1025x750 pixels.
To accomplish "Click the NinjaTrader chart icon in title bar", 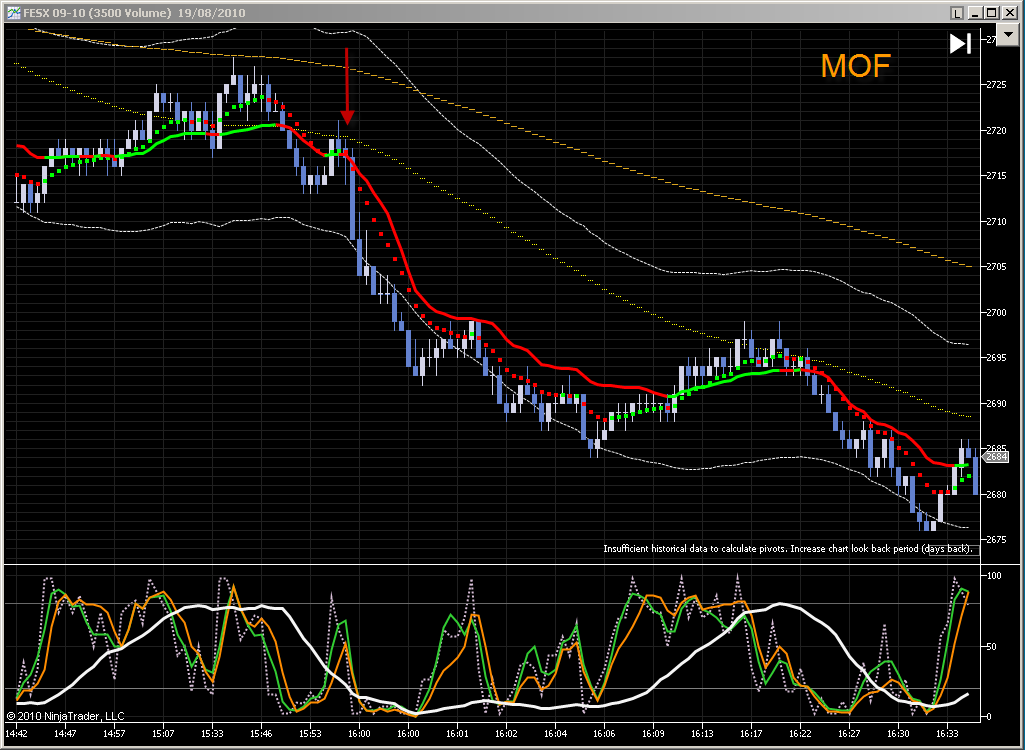I will coord(13,13).
